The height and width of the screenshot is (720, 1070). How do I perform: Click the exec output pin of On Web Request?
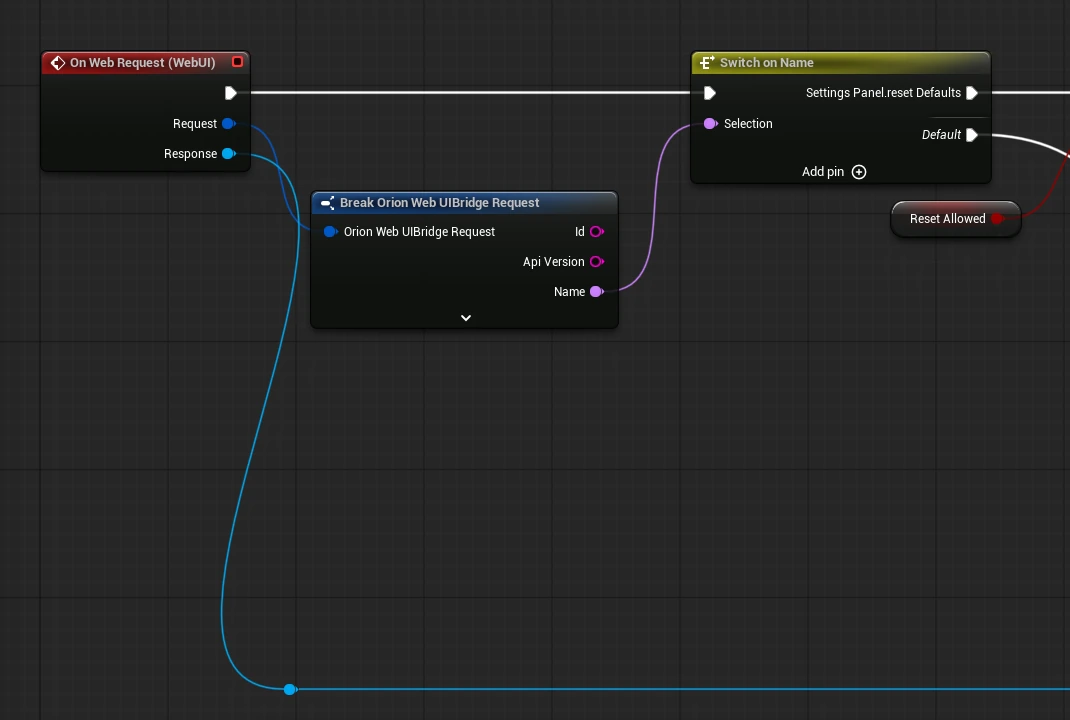pos(231,93)
